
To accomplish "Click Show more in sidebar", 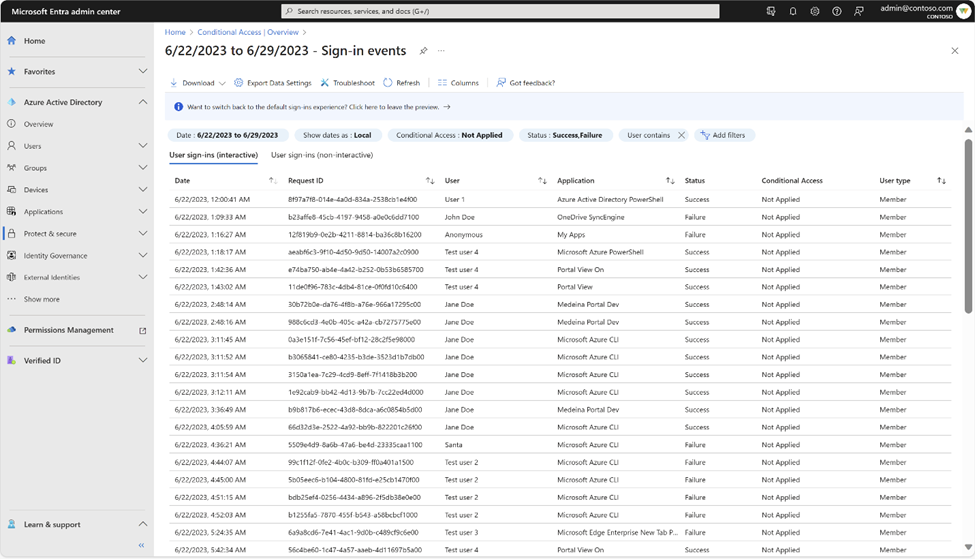I will point(42,299).
